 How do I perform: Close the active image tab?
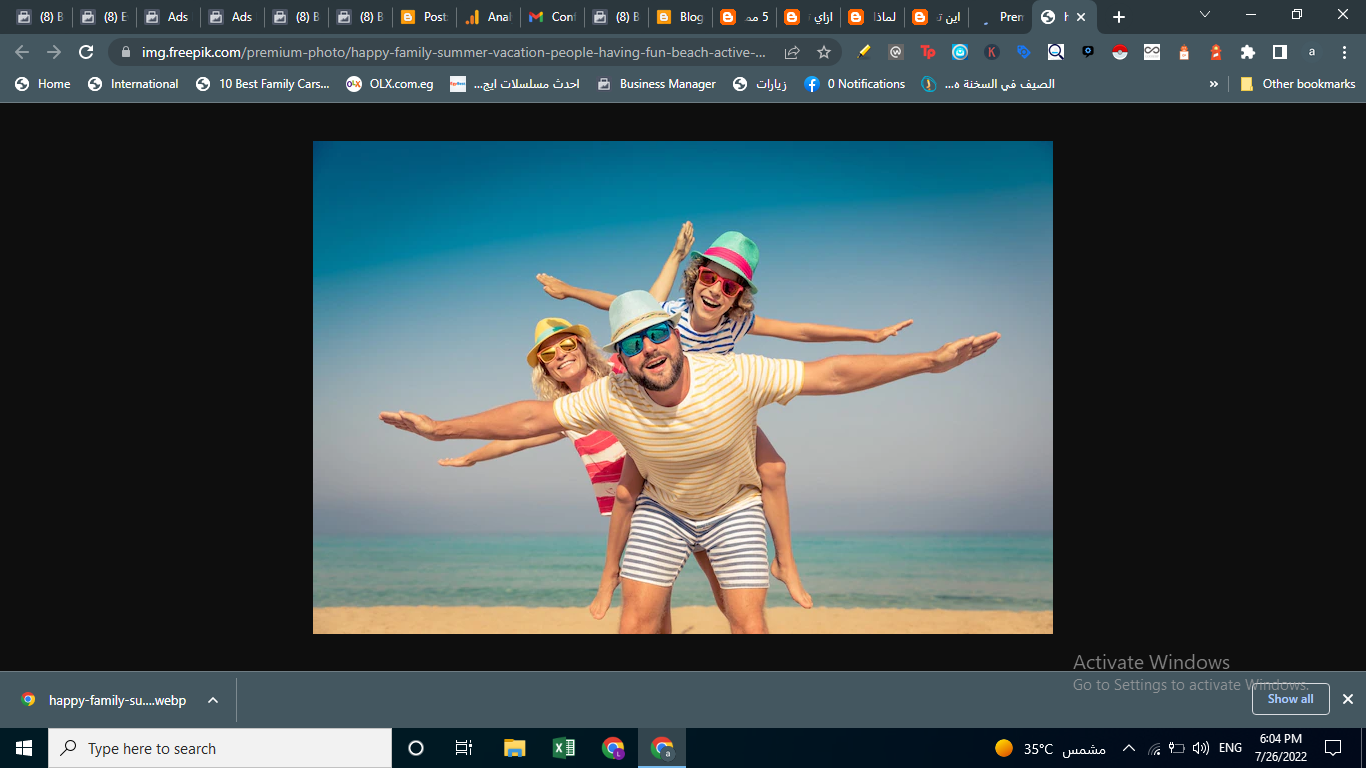[1081, 17]
